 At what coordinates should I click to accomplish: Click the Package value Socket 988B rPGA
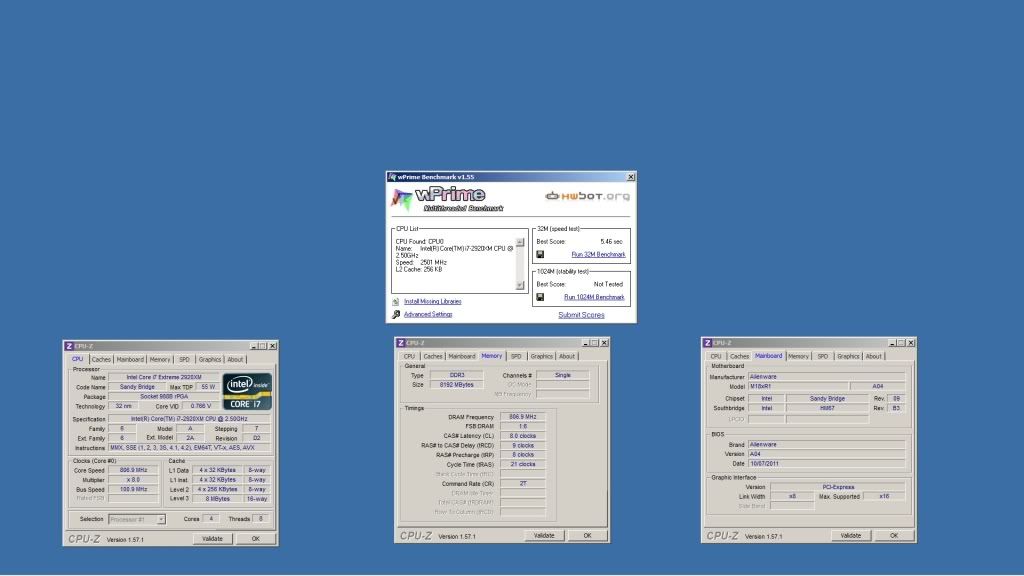(x=164, y=396)
